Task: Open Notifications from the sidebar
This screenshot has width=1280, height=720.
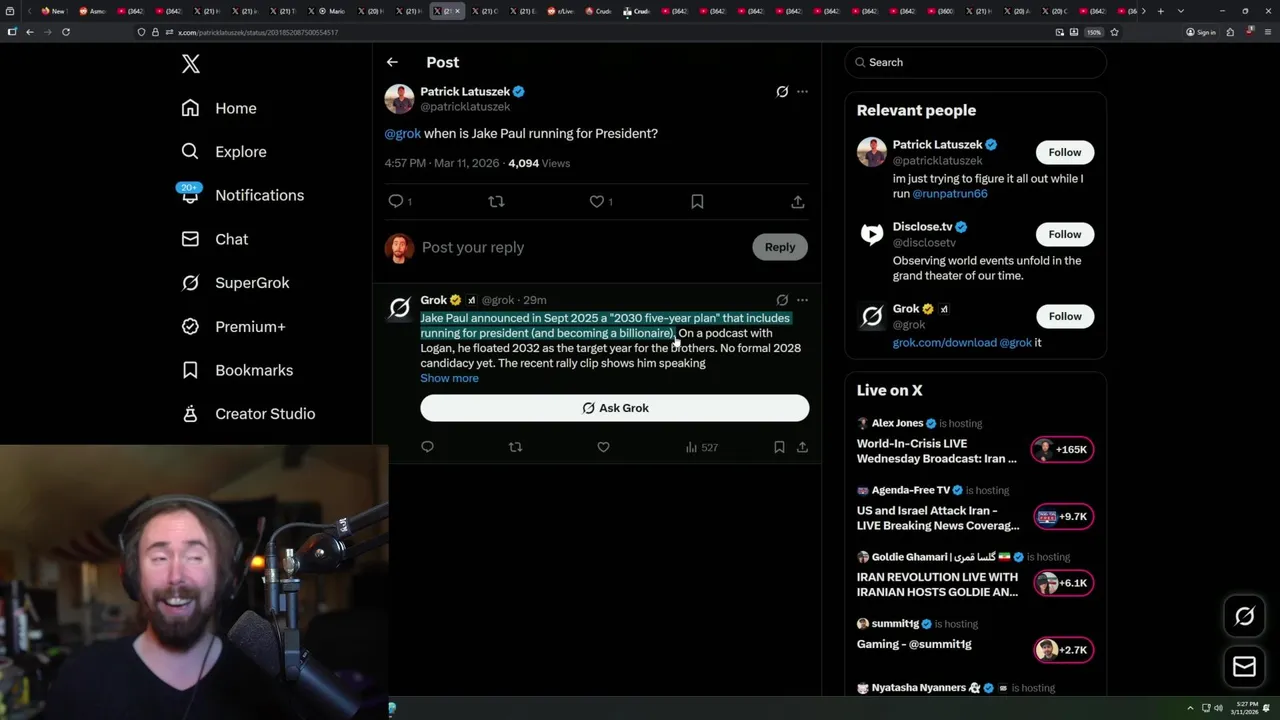Action: coord(241,195)
